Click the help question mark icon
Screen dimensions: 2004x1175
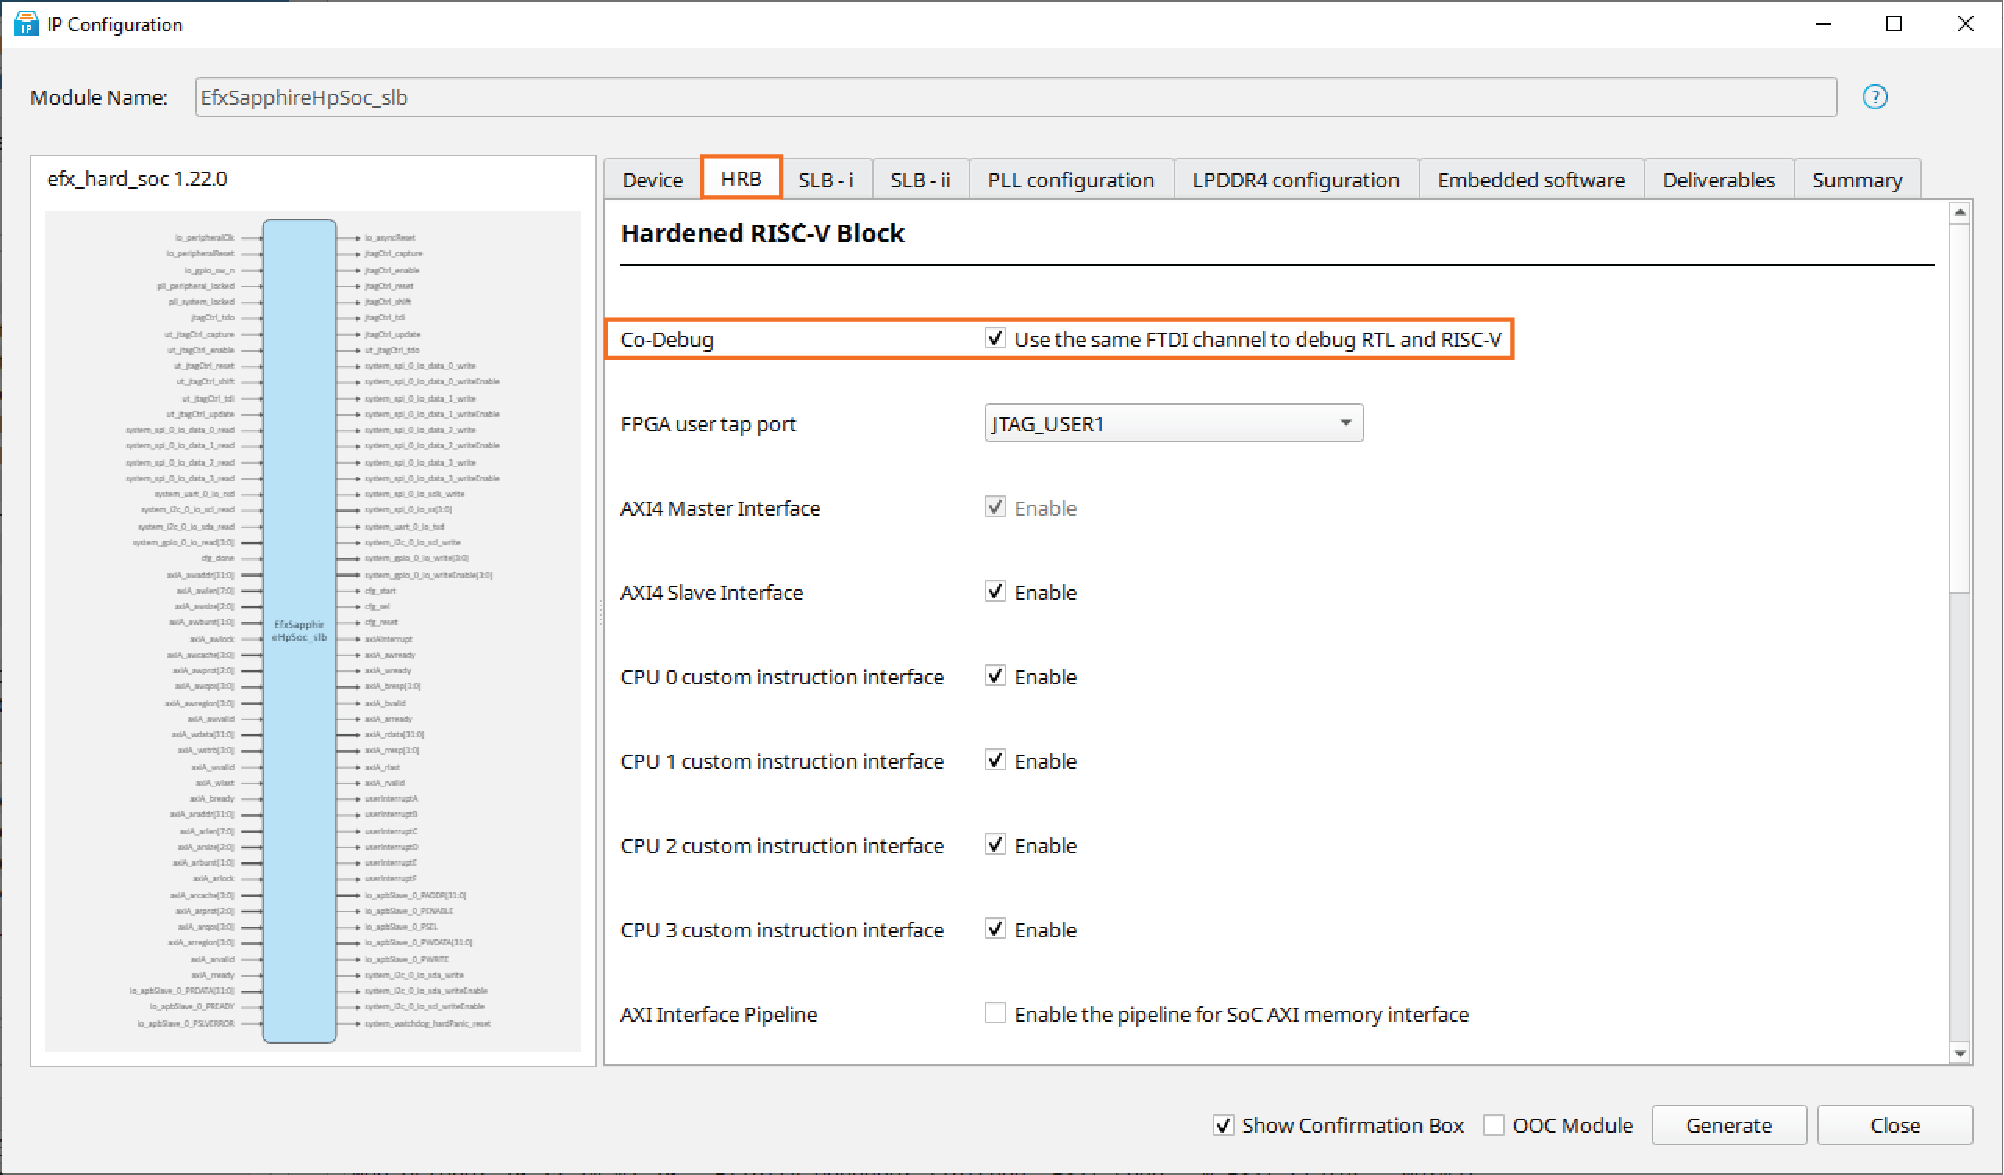pyautogui.click(x=1874, y=97)
